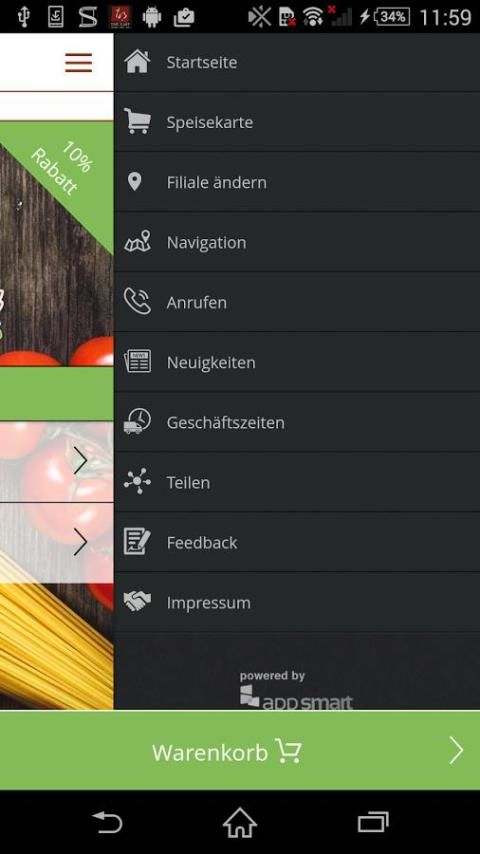Expand the first category chevron over tomatoes

81,461
